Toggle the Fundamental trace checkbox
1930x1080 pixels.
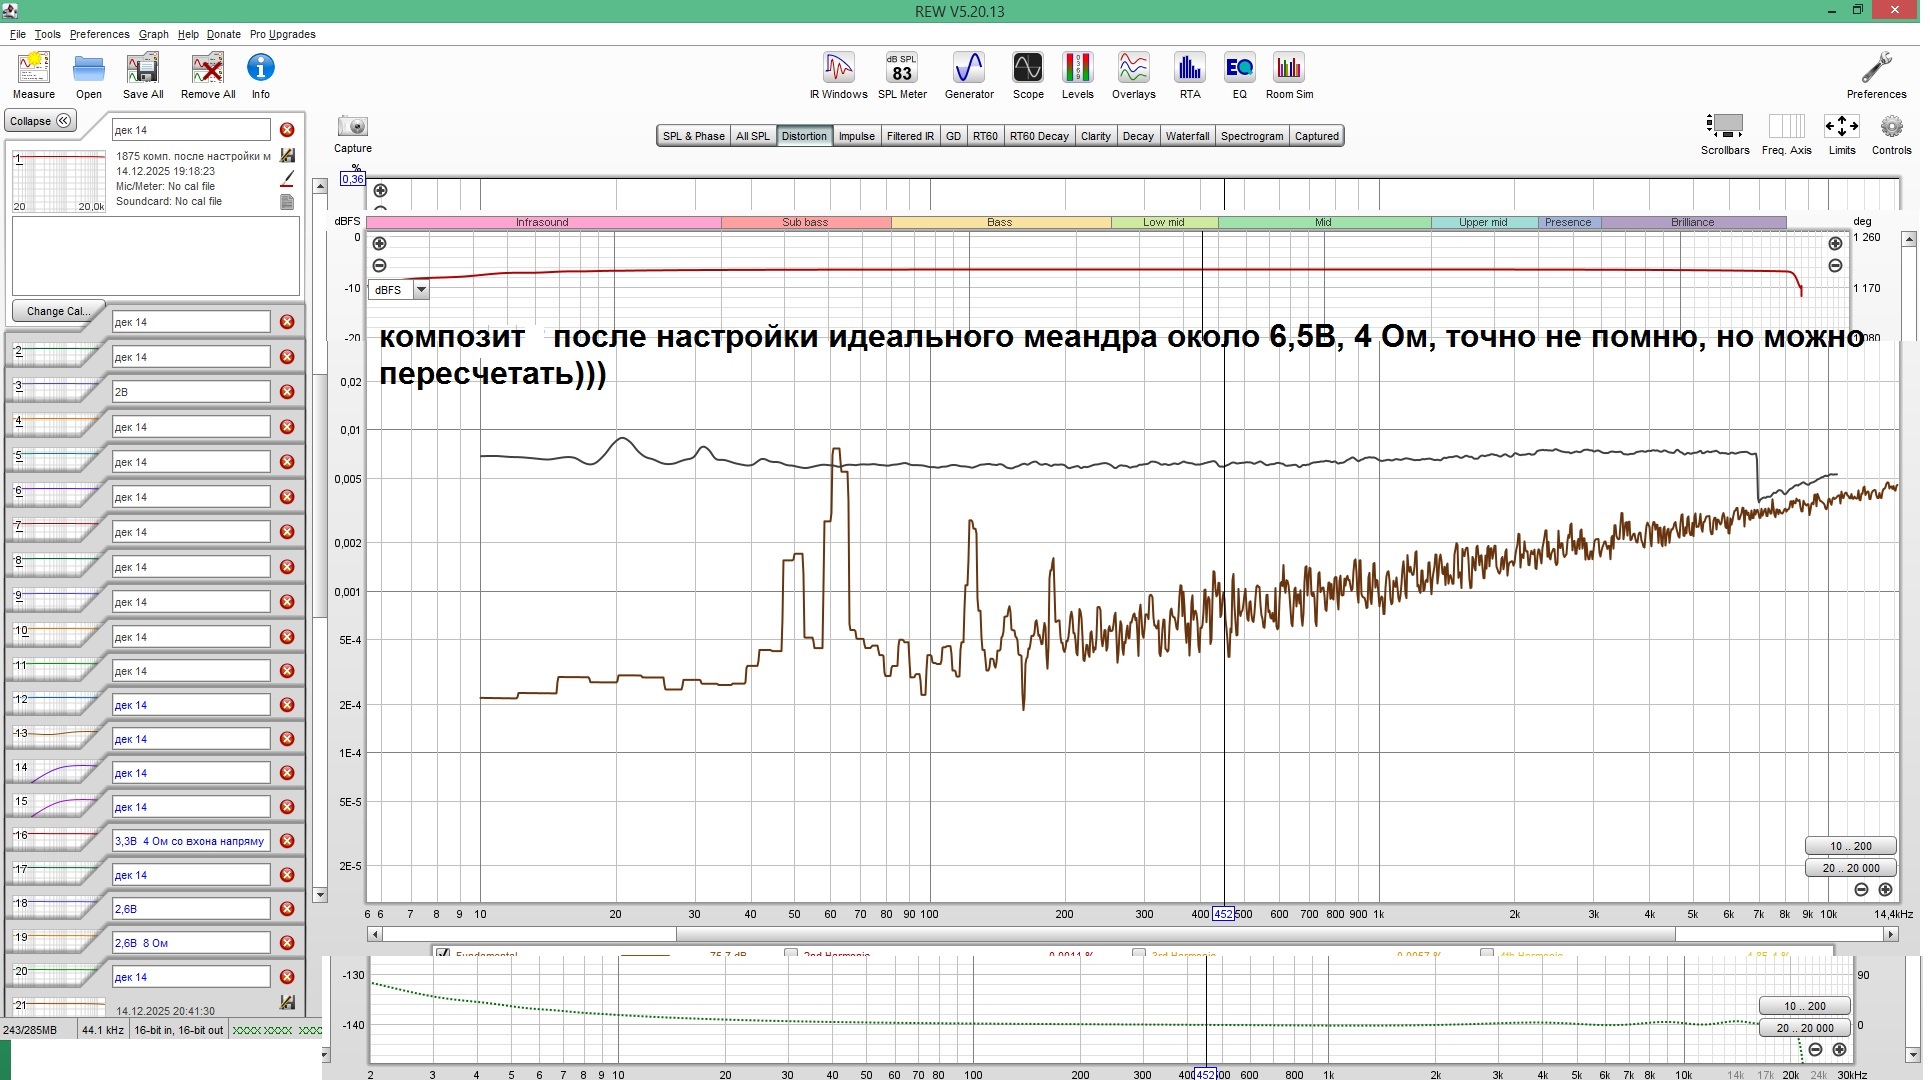click(443, 954)
